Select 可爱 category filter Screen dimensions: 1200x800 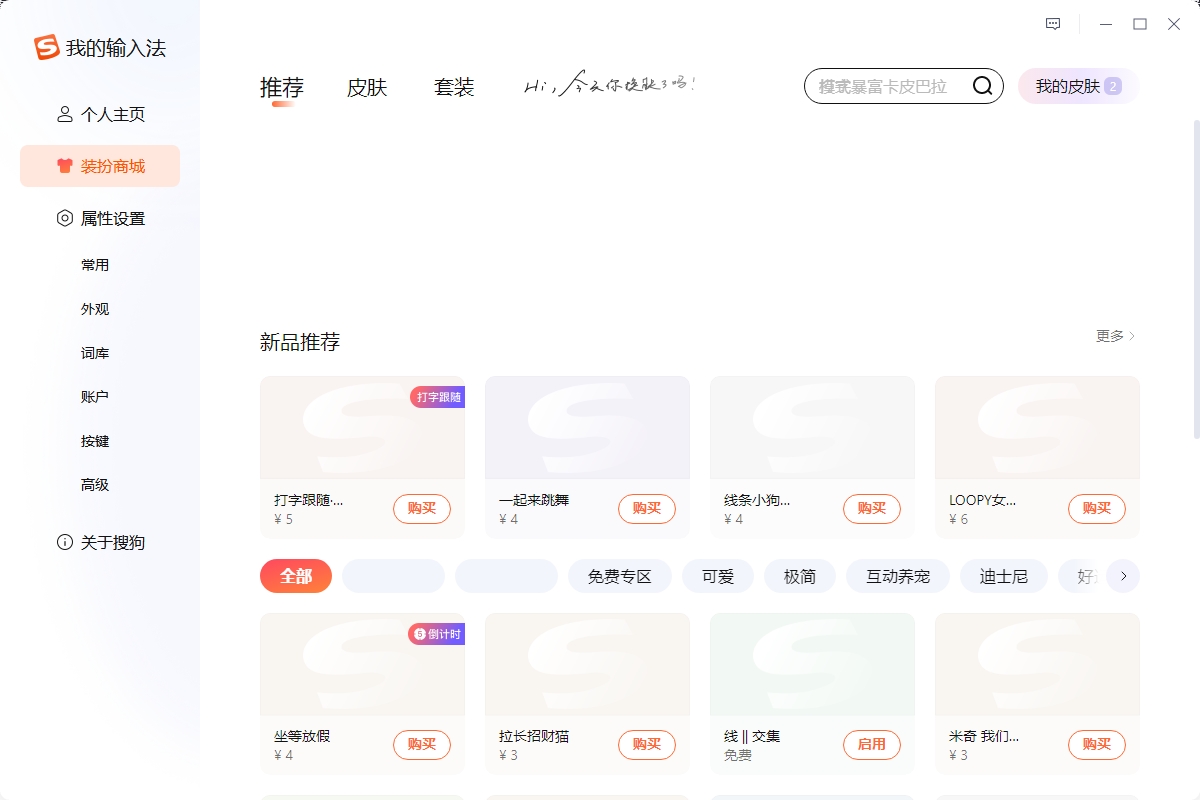718,576
